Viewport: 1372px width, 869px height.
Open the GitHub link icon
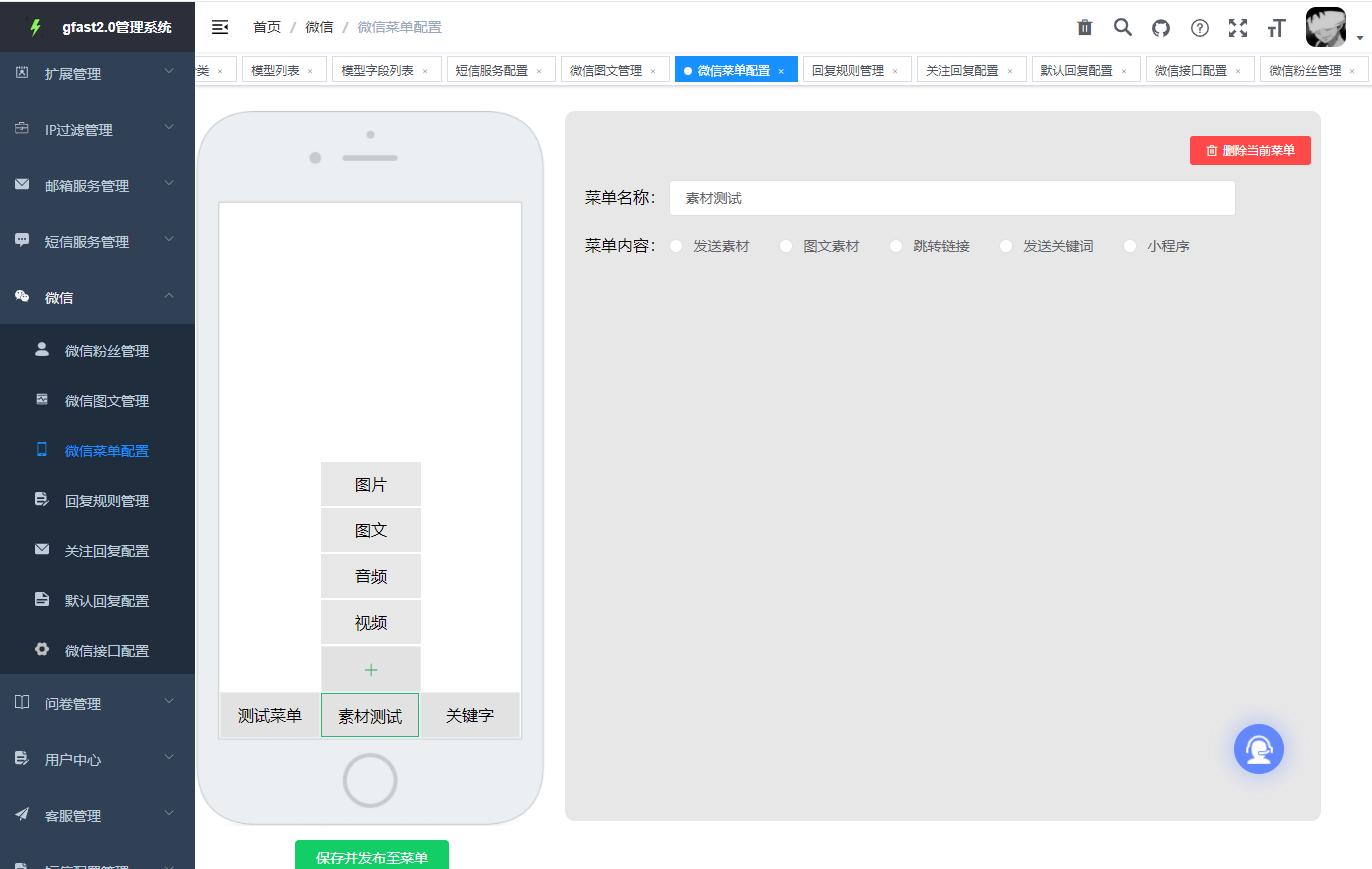tap(1161, 28)
